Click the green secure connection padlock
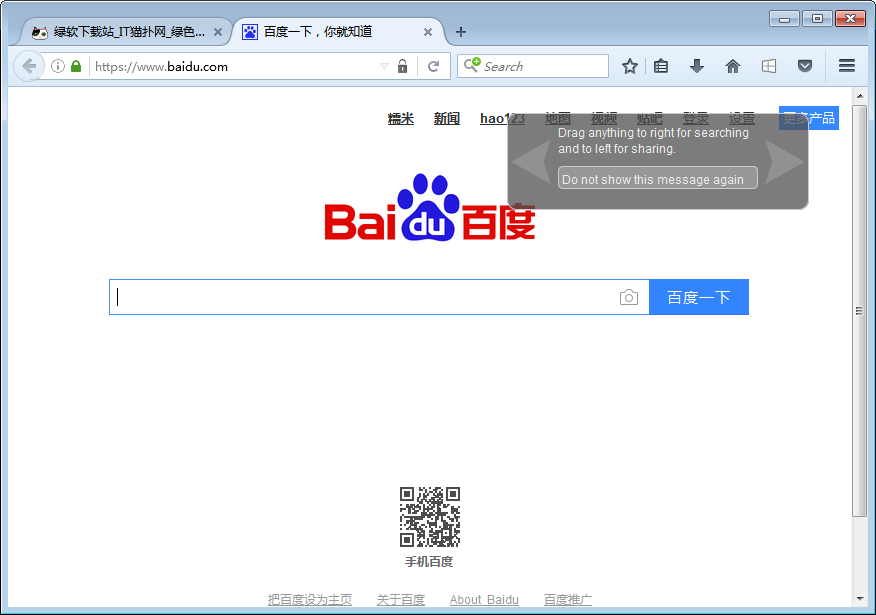This screenshot has height=615, width=876. tap(76, 66)
